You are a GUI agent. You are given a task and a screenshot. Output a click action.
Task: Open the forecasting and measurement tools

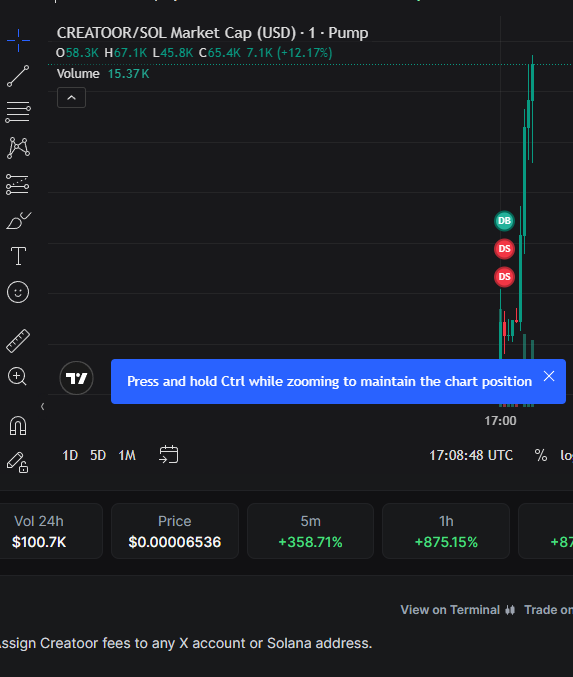18,184
